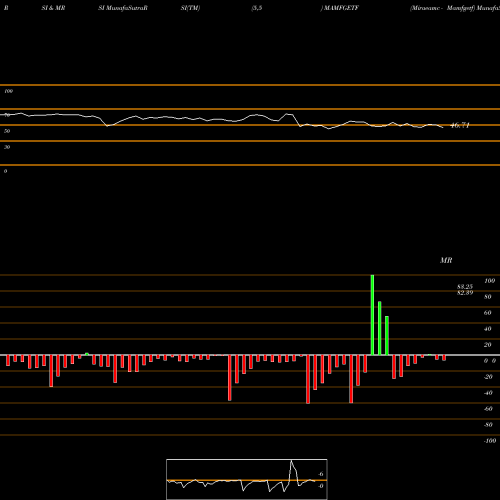Click the 'SI(TM)' header label
This screenshot has width=500, height=500.
(190, 8)
